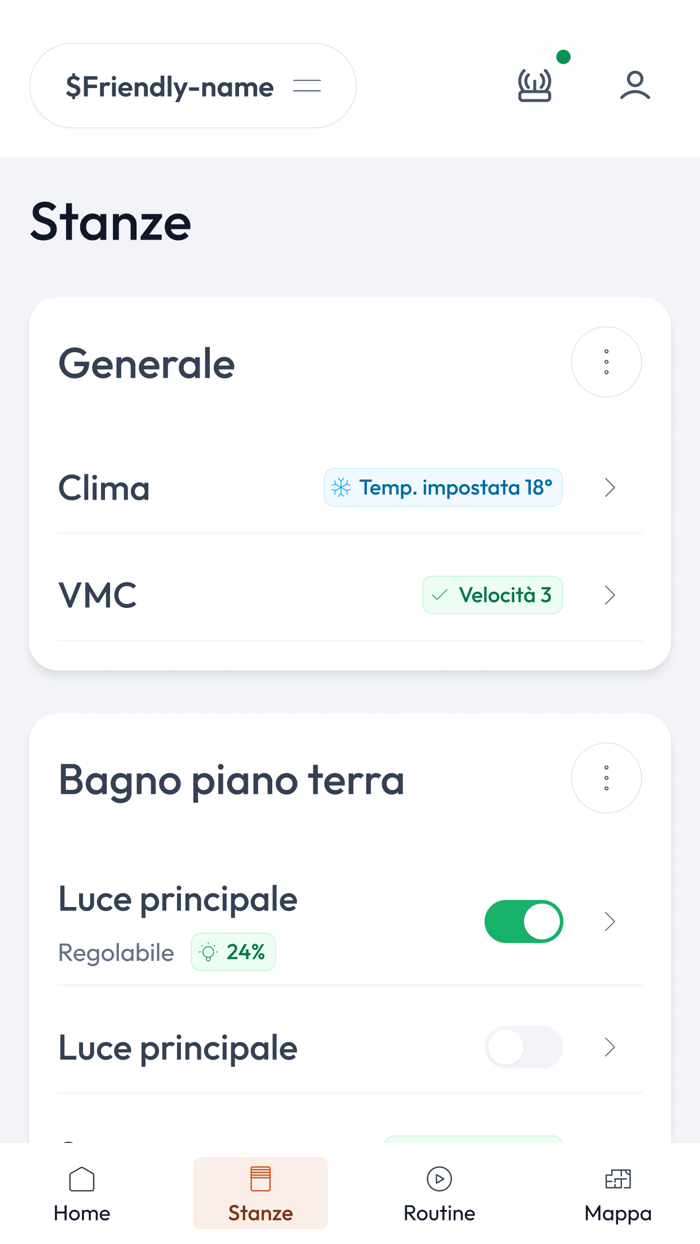The width and height of the screenshot is (700, 1244).
Task: Open details of Luce principale Regolabile
Action: 609,921
